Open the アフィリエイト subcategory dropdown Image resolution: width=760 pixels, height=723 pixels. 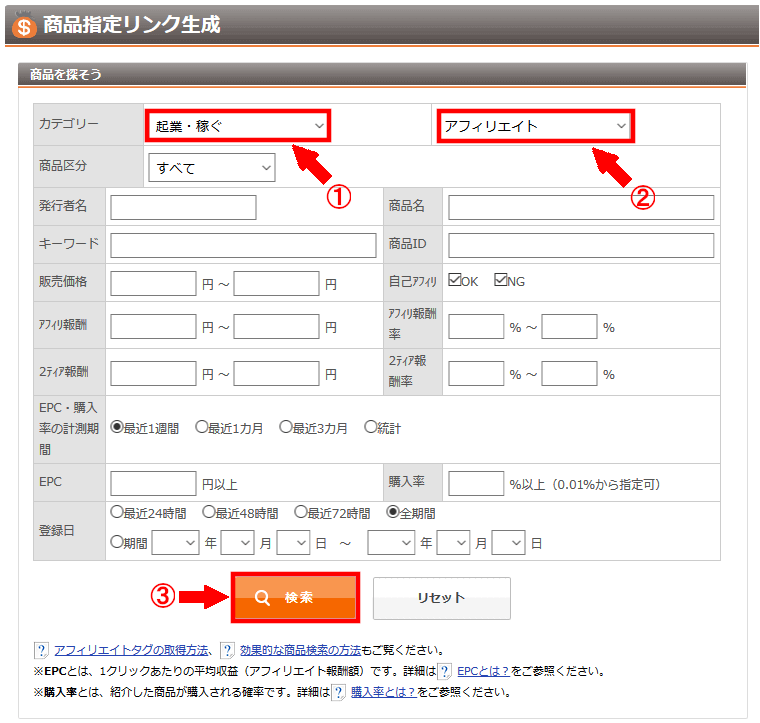point(536,126)
